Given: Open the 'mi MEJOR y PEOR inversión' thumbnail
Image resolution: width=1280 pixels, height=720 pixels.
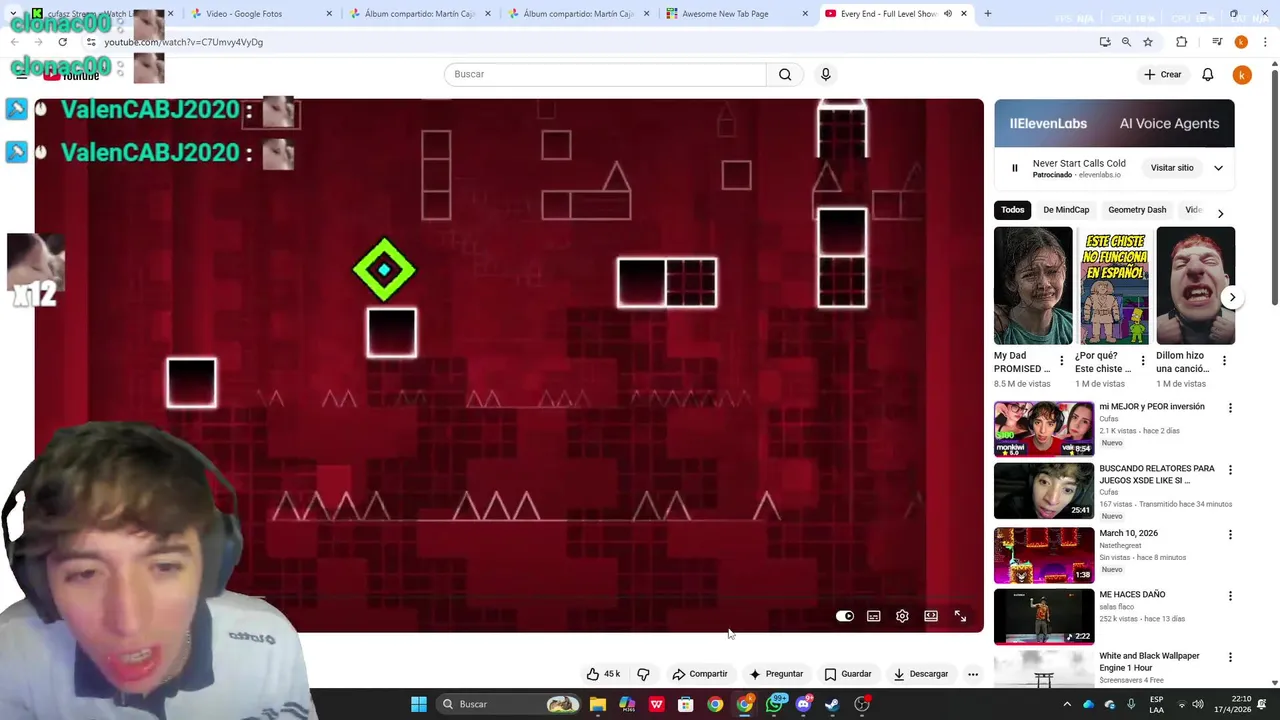Looking at the screenshot, I should (x=1044, y=429).
